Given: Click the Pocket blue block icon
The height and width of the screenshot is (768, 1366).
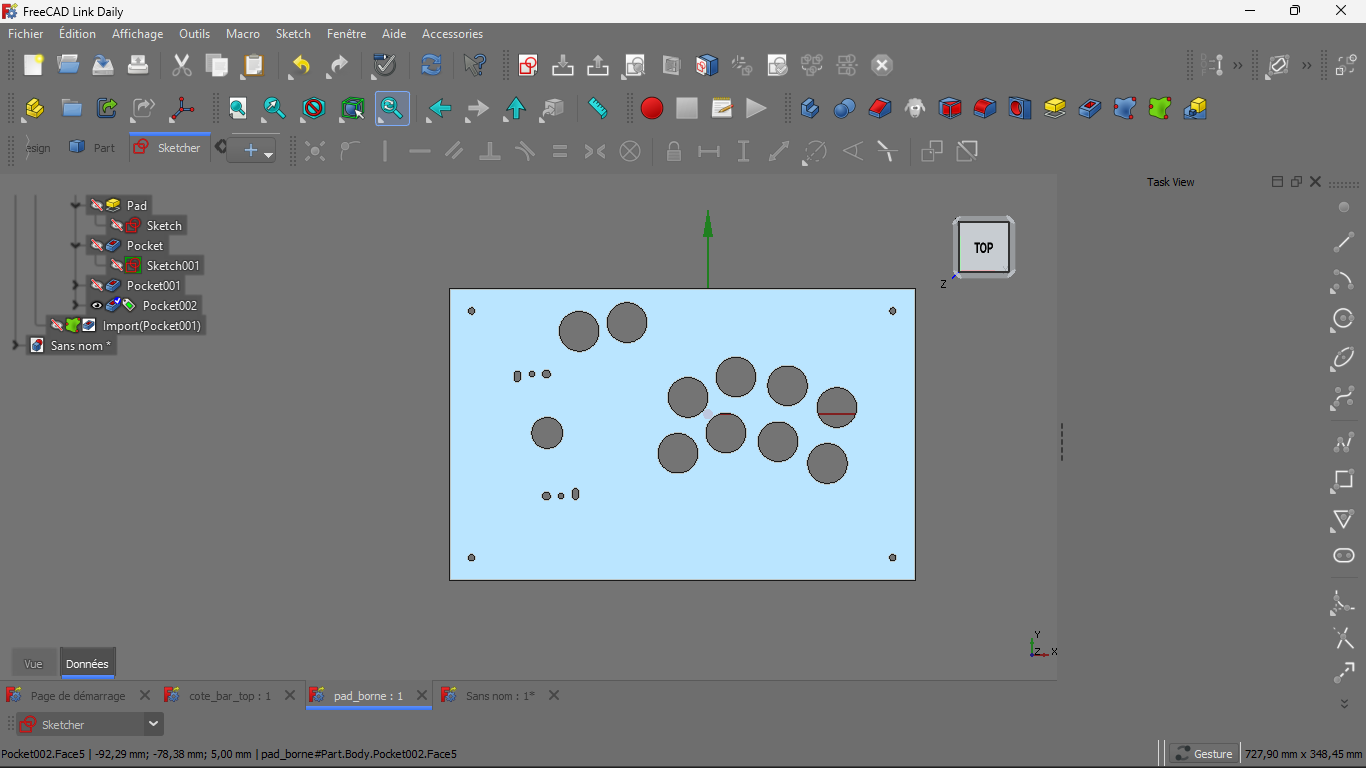Looking at the screenshot, I should pyautogui.click(x=1090, y=108).
